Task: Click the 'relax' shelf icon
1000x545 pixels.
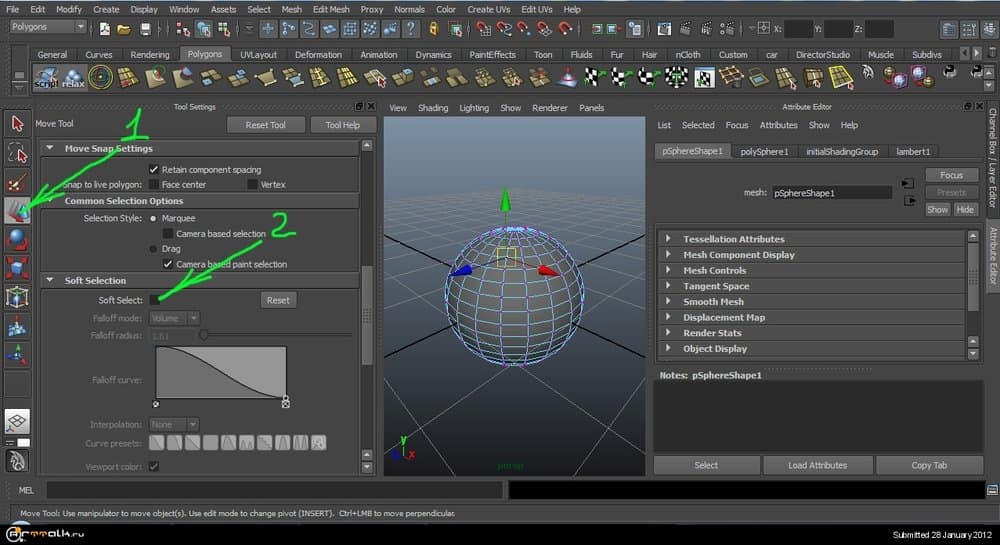Action: pyautogui.click(x=73, y=77)
